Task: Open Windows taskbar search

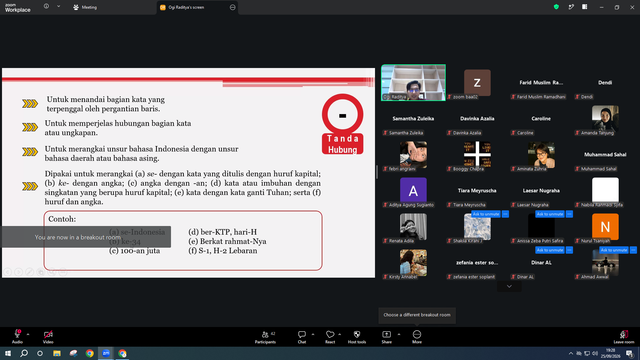Action: [24, 353]
